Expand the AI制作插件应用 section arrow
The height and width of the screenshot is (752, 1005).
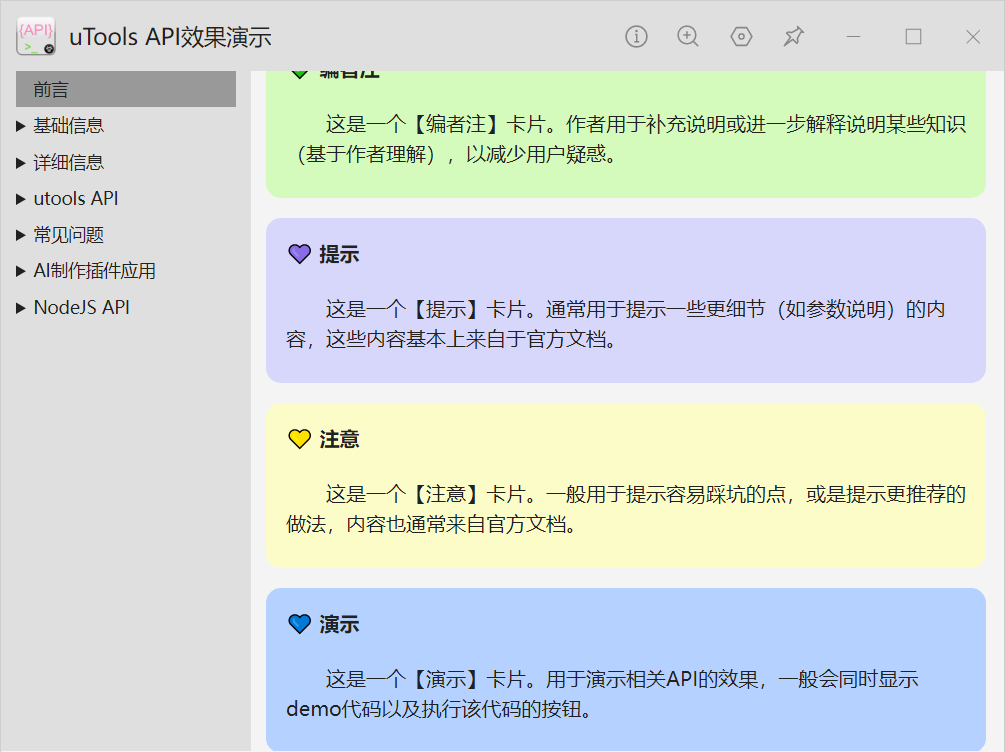point(21,272)
